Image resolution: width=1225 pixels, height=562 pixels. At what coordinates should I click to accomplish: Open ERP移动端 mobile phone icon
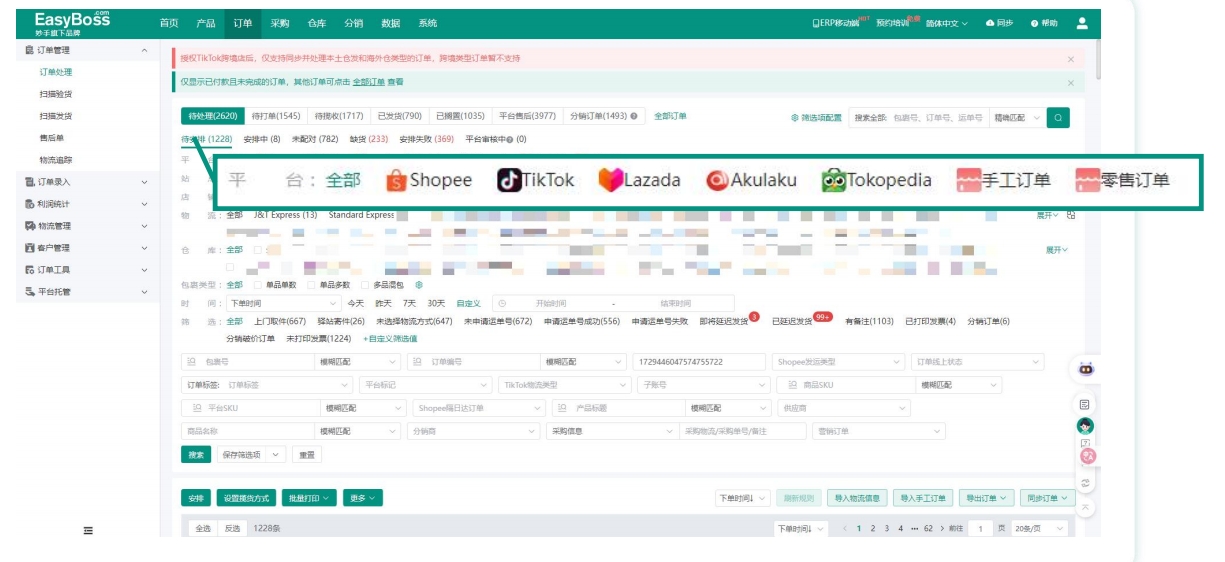click(x=815, y=23)
